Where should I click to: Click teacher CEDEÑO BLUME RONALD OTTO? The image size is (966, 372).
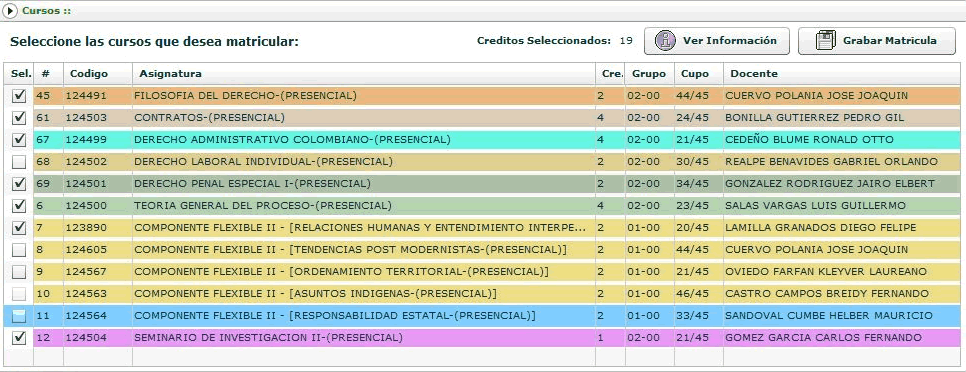(809, 140)
